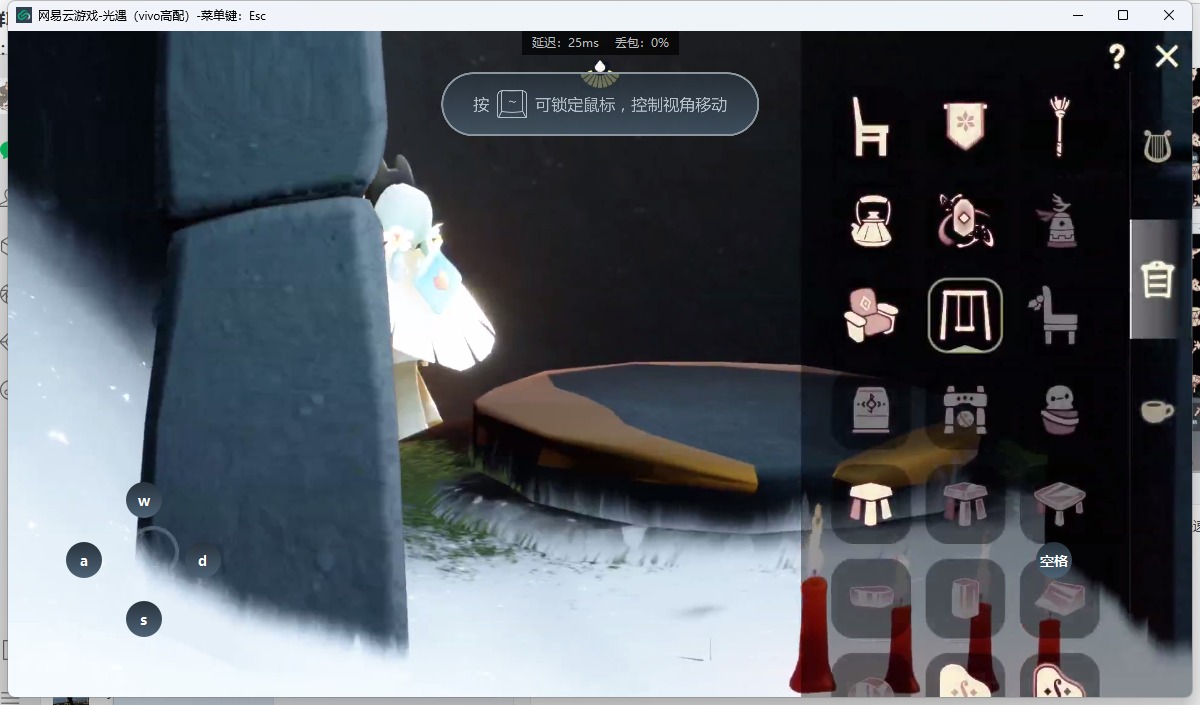Select the gong frame prop
The height and width of the screenshot is (705, 1200).
pyautogui.click(x=965, y=409)
